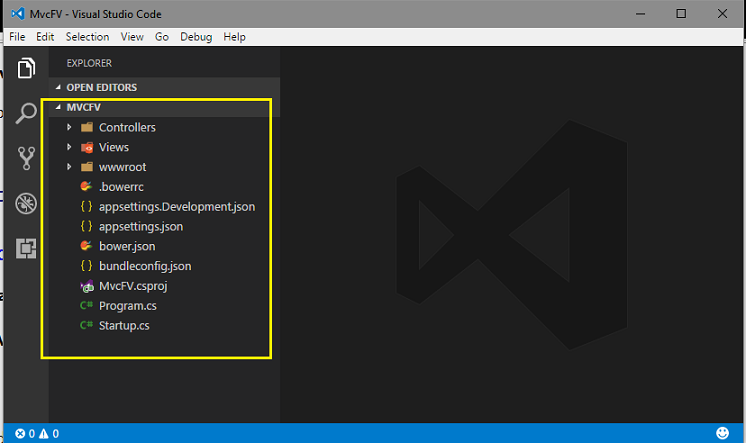The height and width of the screenshot is (443, 746).
Task: Open the Edit menu
Action: pos(45,37)
